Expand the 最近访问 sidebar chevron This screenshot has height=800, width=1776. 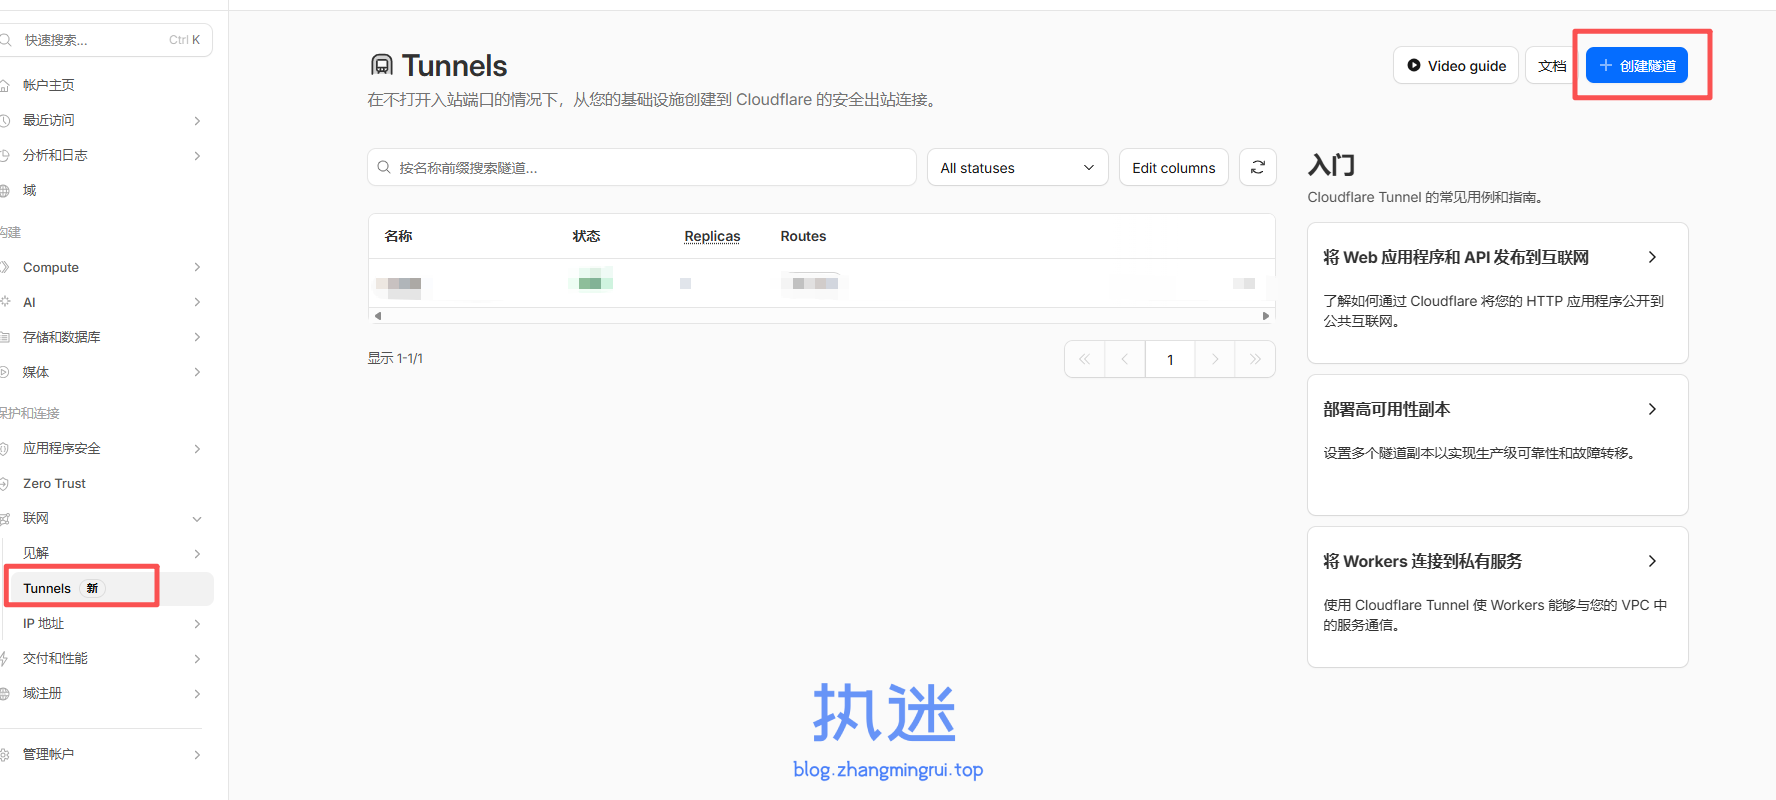[197, 121]
